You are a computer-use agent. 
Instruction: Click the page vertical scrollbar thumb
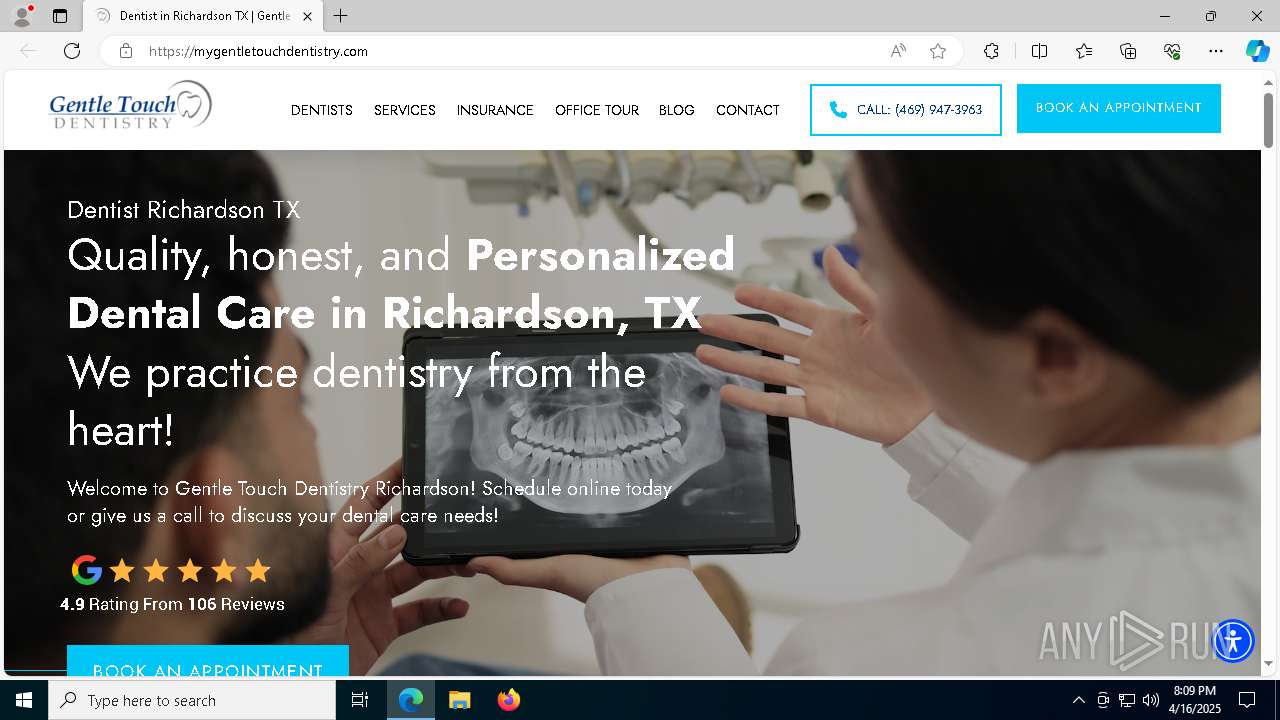pyautogui.click(x=1268, y=120)
